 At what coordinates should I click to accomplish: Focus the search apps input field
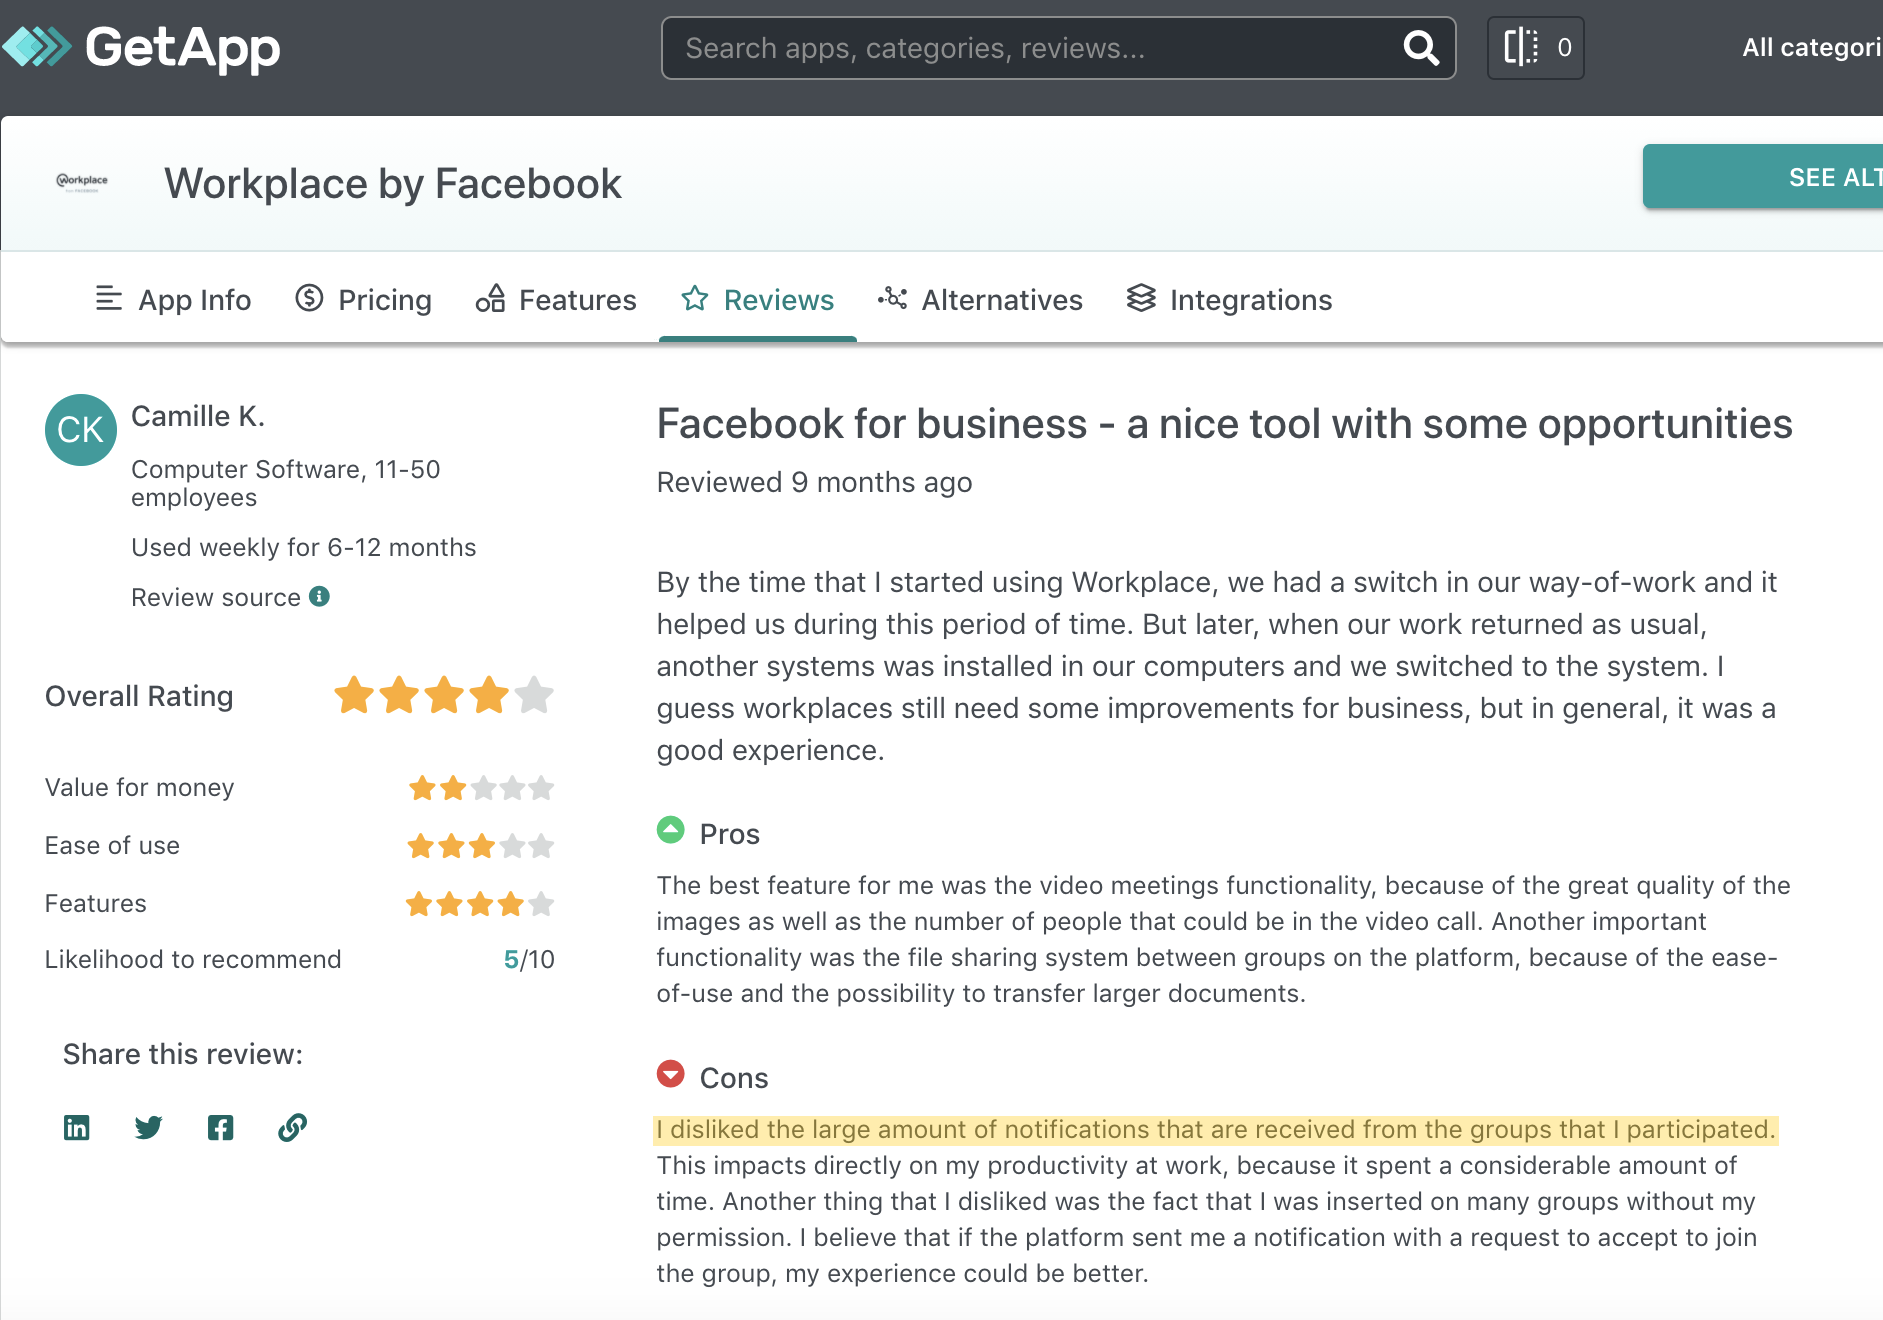(x=1030, y=48)
